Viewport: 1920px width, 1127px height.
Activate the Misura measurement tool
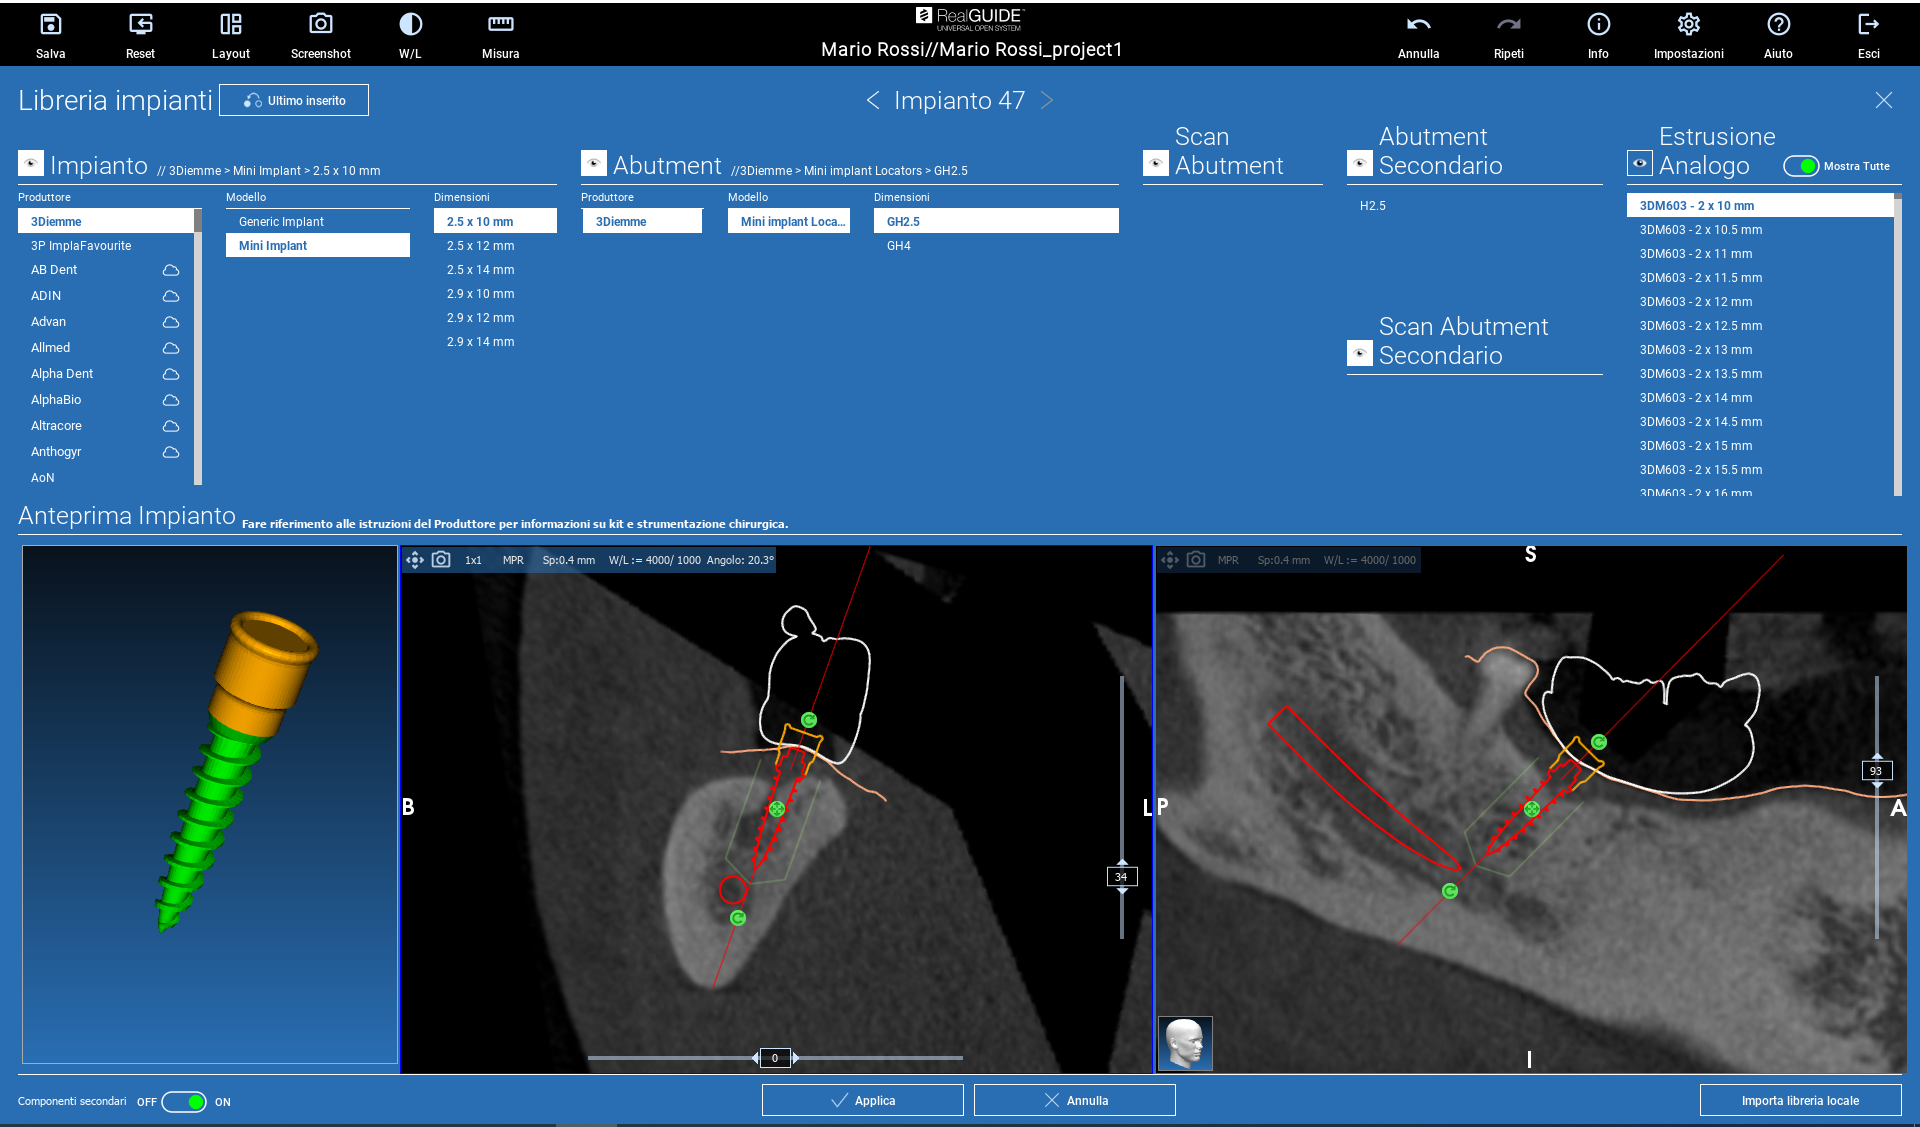(x=500, y=25)
